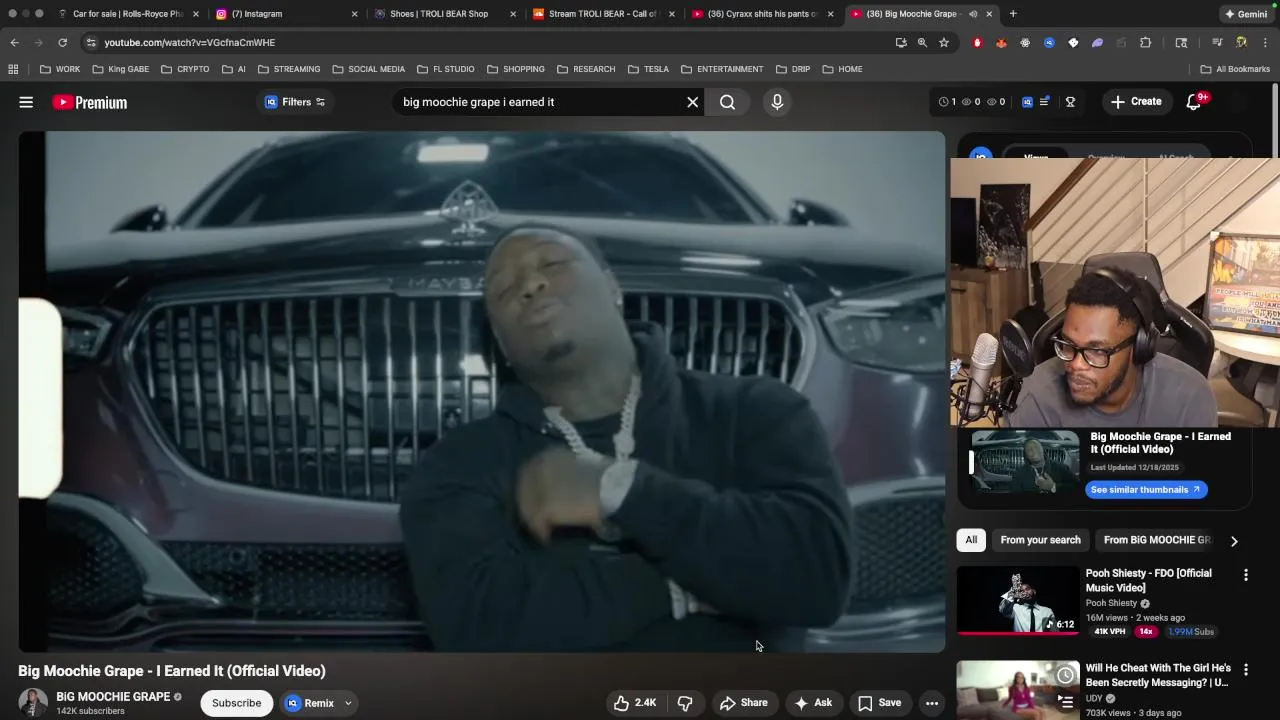The image size is (1280, 720).
Task: Bookmark this page with the star
Action: pos(944,42)
